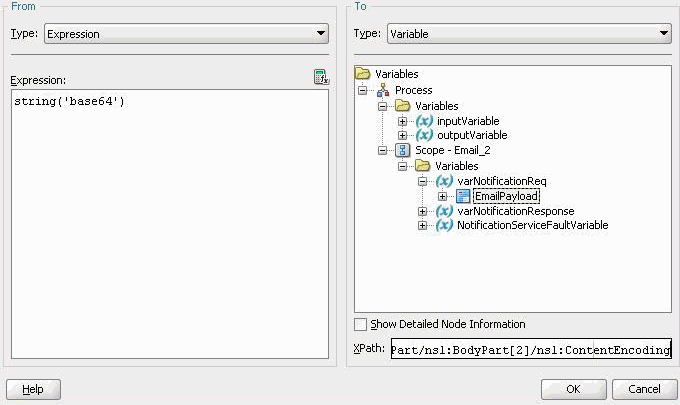
Task: Open the To Type dropdown
Action: (529, 34)
